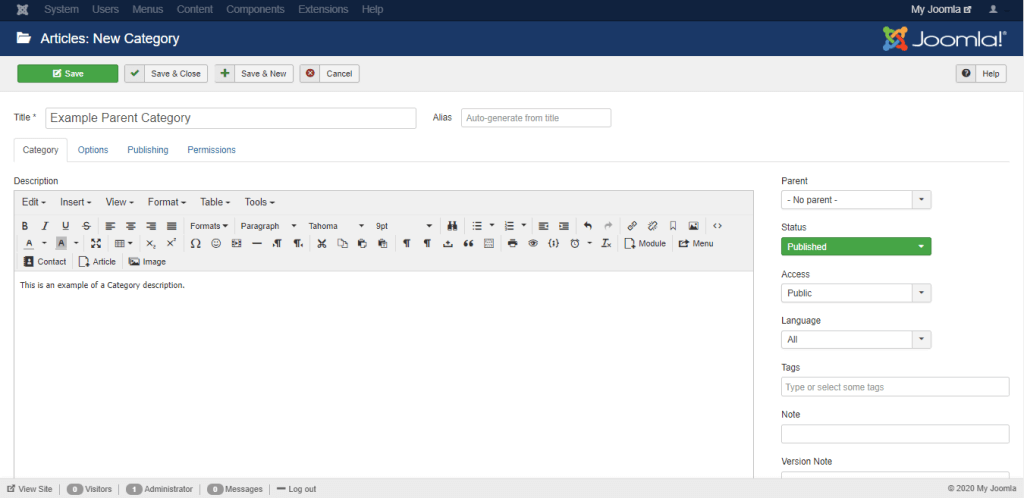This screenshot has width=1024, height=498.
Task: Insert an emoticon smiley
Action: 216,243
